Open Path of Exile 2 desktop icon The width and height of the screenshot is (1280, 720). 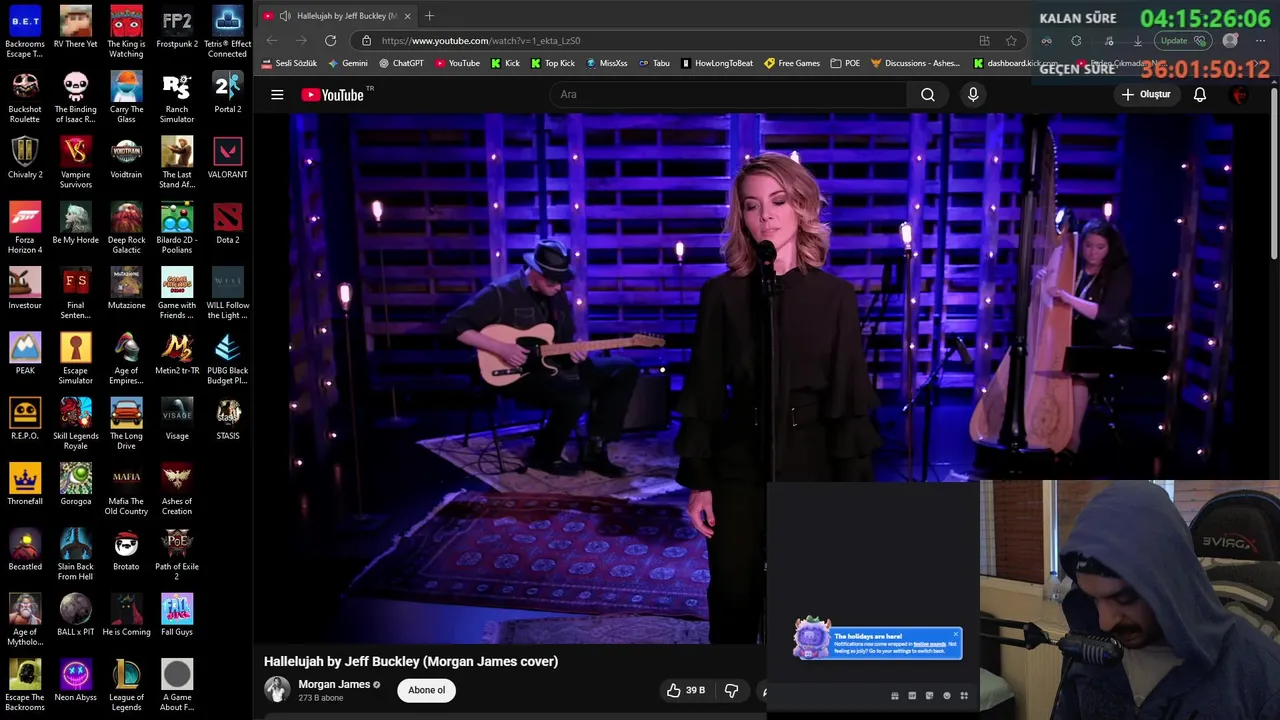point(177,555)
